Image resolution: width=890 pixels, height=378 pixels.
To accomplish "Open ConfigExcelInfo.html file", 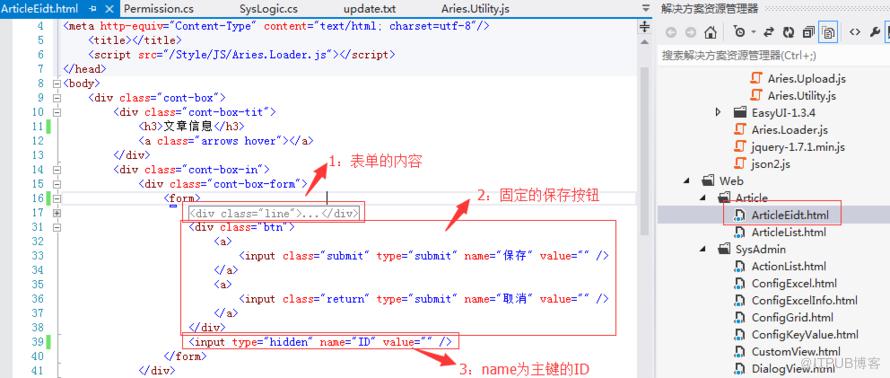I will tap(804, 300).
